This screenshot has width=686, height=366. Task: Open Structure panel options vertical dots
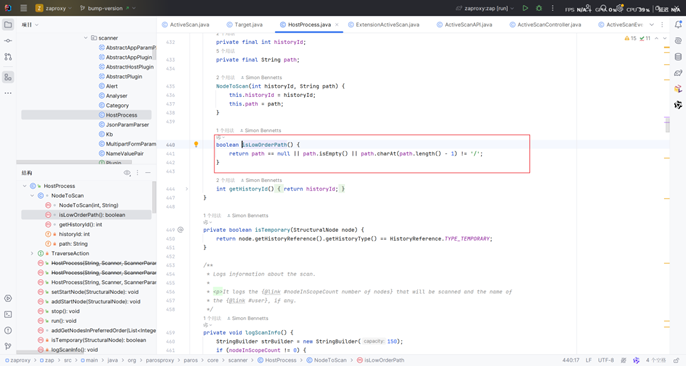[x=137, y=173]
